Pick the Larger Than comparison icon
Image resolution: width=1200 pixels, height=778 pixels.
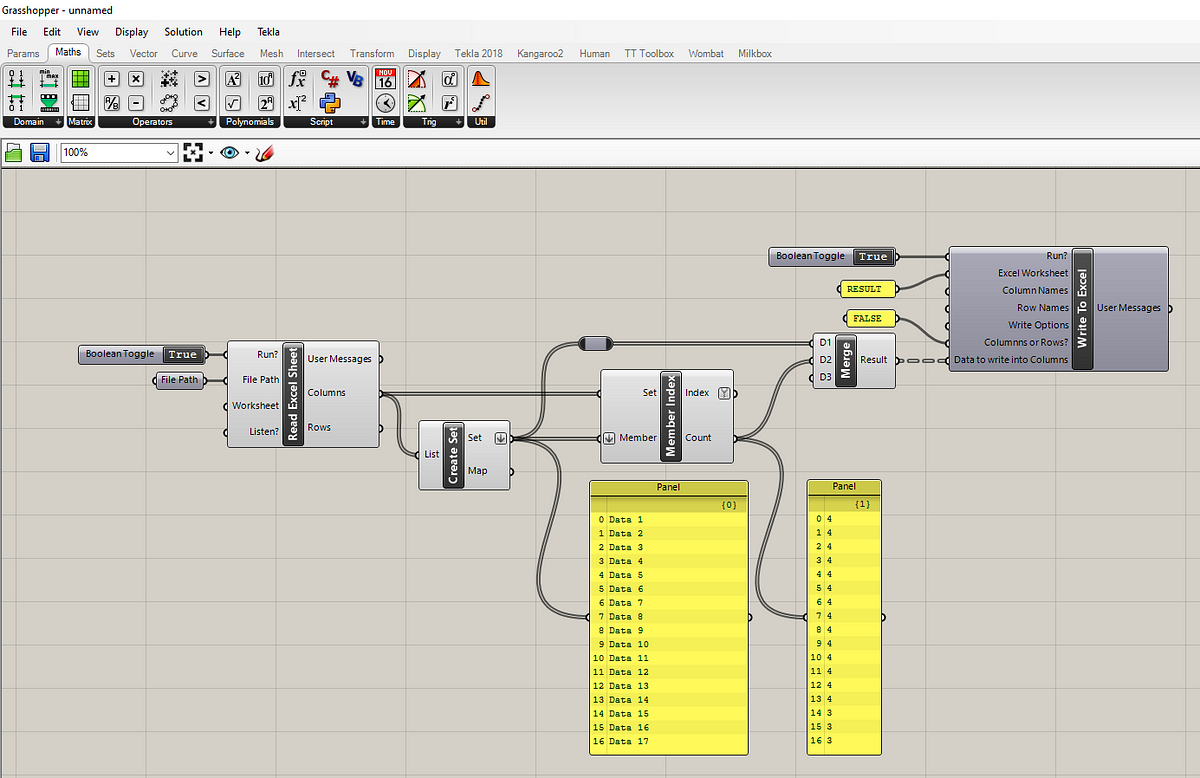tap(202, 78)
